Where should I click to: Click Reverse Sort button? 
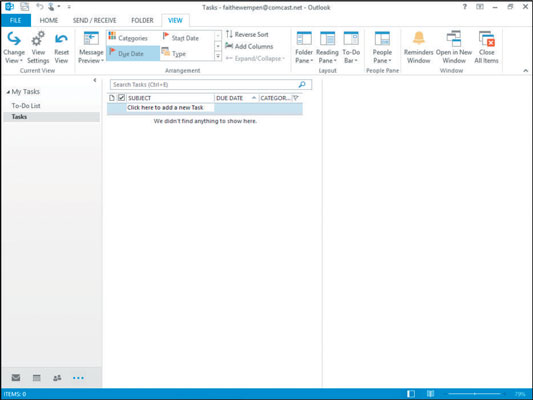247,34
